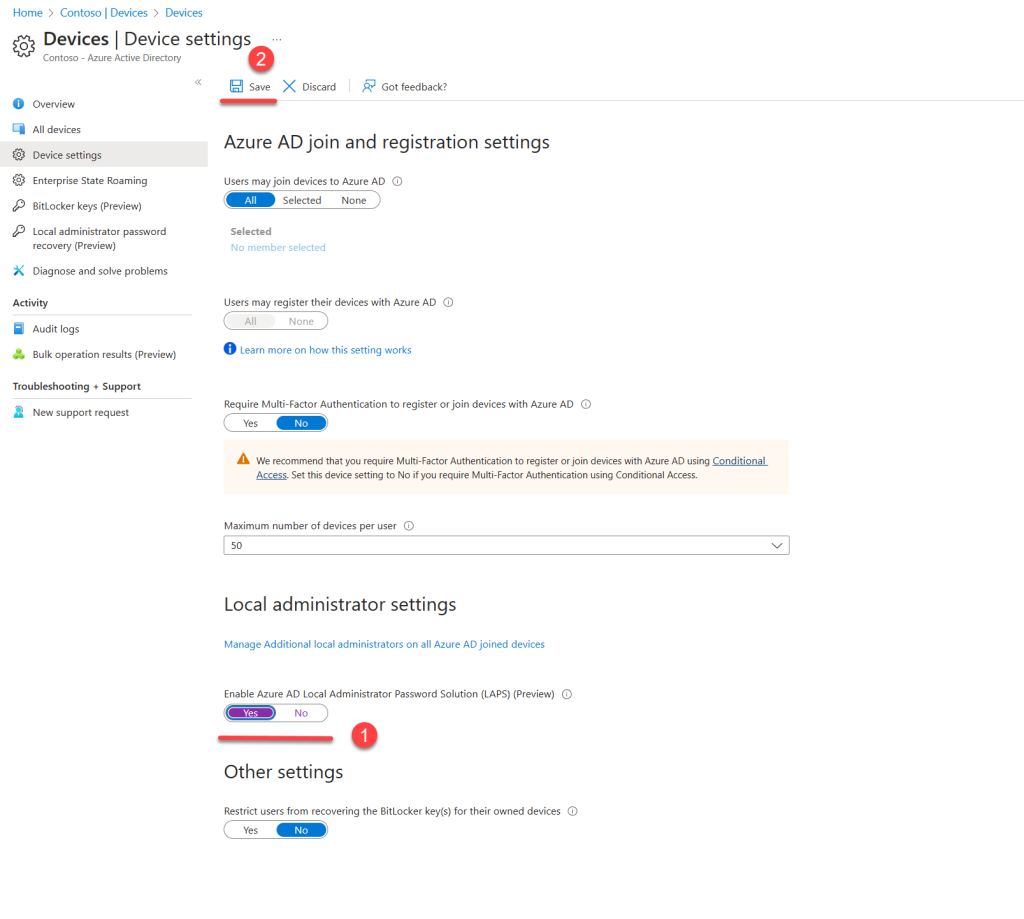This screenshot has height=919, width=1024.
Task: View the Audit logs
Action: pyautogui.click(x=56, y=328)
